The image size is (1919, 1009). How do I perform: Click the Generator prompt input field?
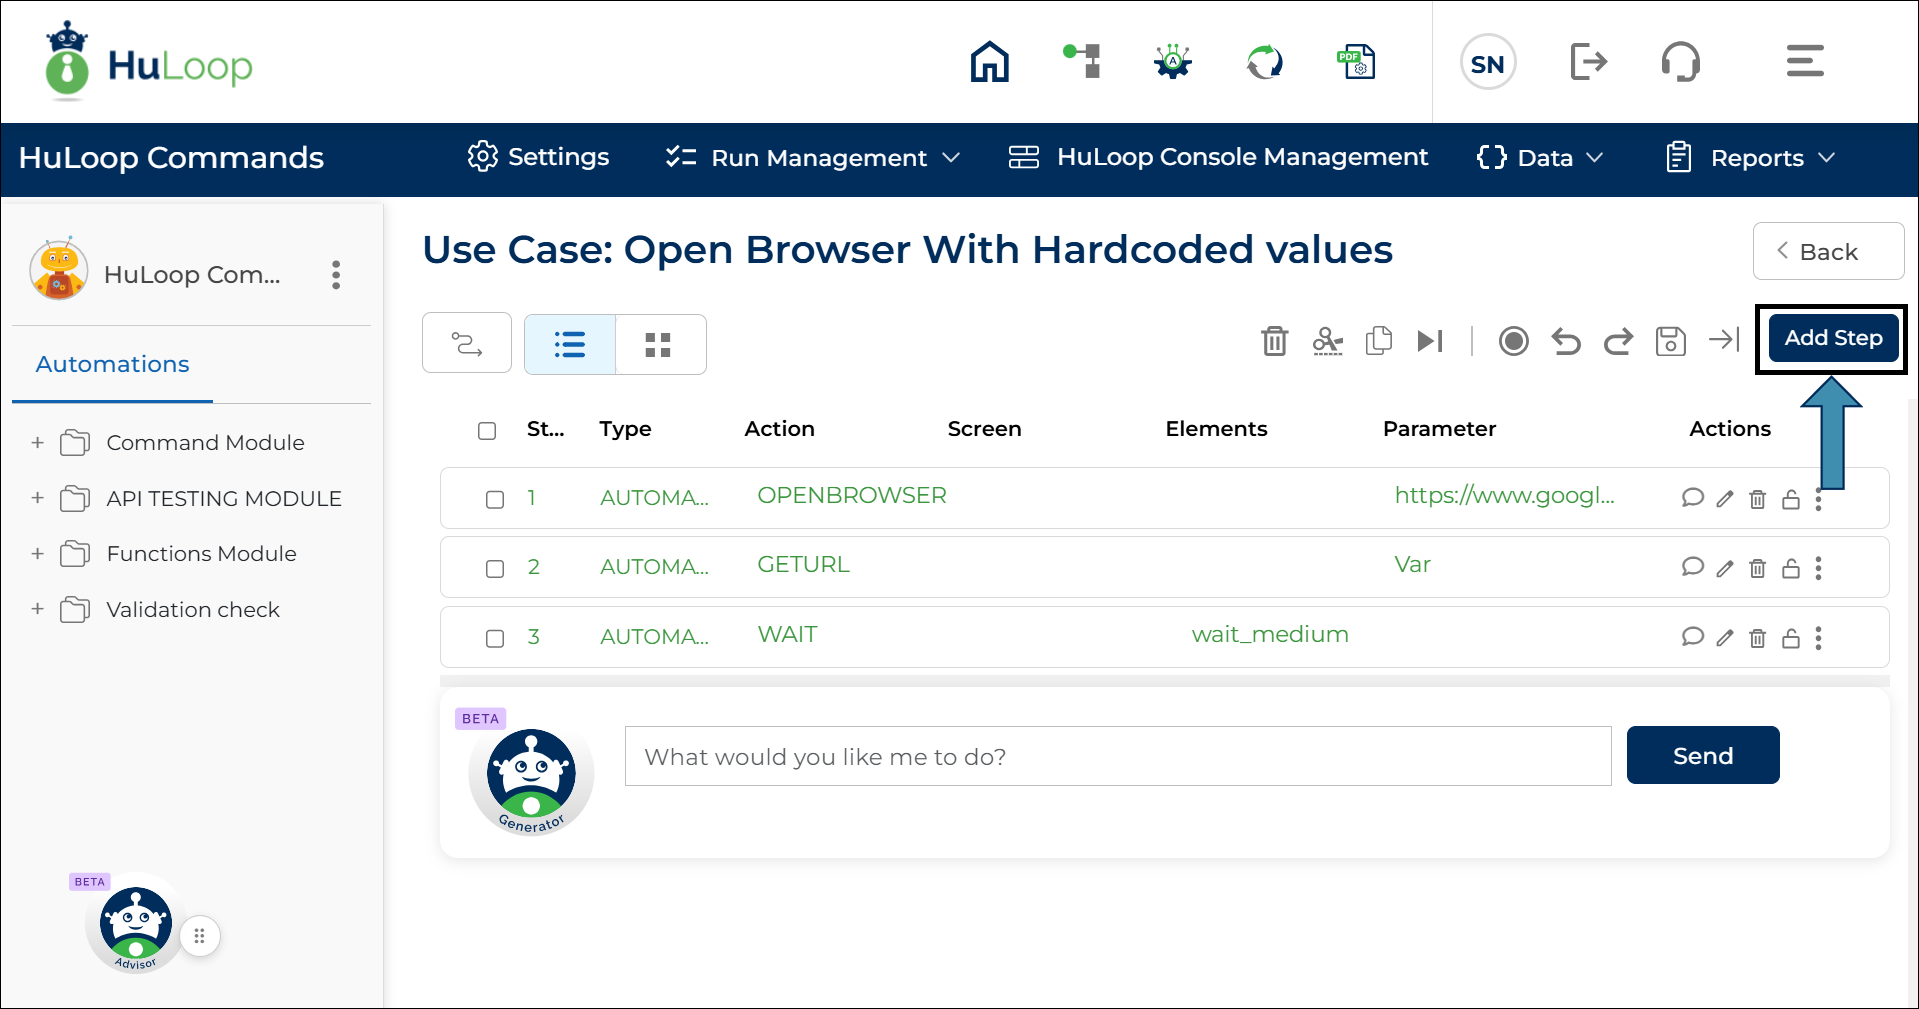[x=1117, y=756]
